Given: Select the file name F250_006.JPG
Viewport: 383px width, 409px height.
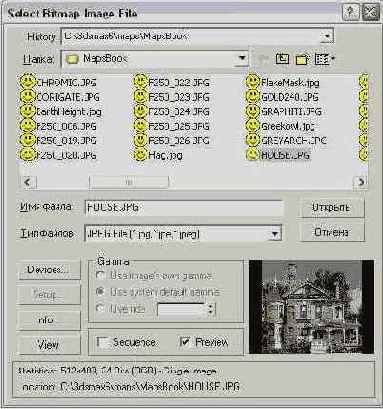Looking at the screenshot, I should [66, 126].
